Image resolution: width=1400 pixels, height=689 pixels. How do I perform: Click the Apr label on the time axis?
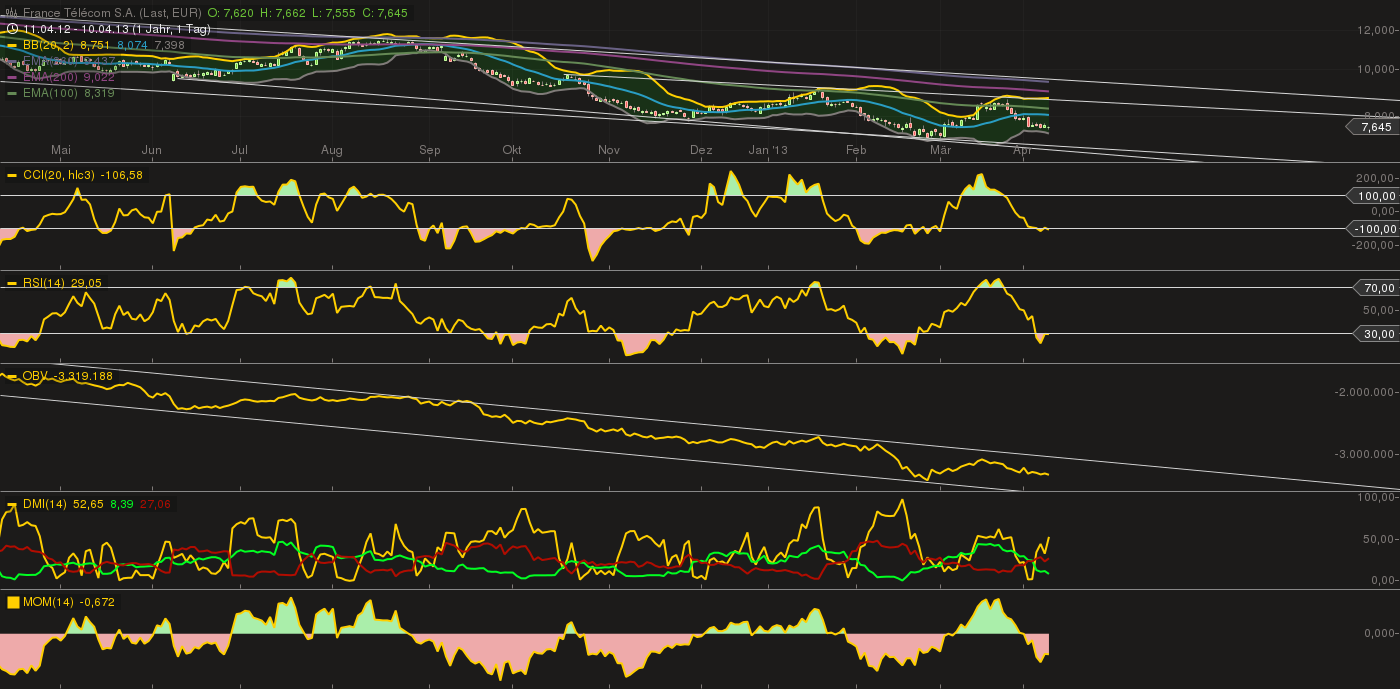(1023, 150)
